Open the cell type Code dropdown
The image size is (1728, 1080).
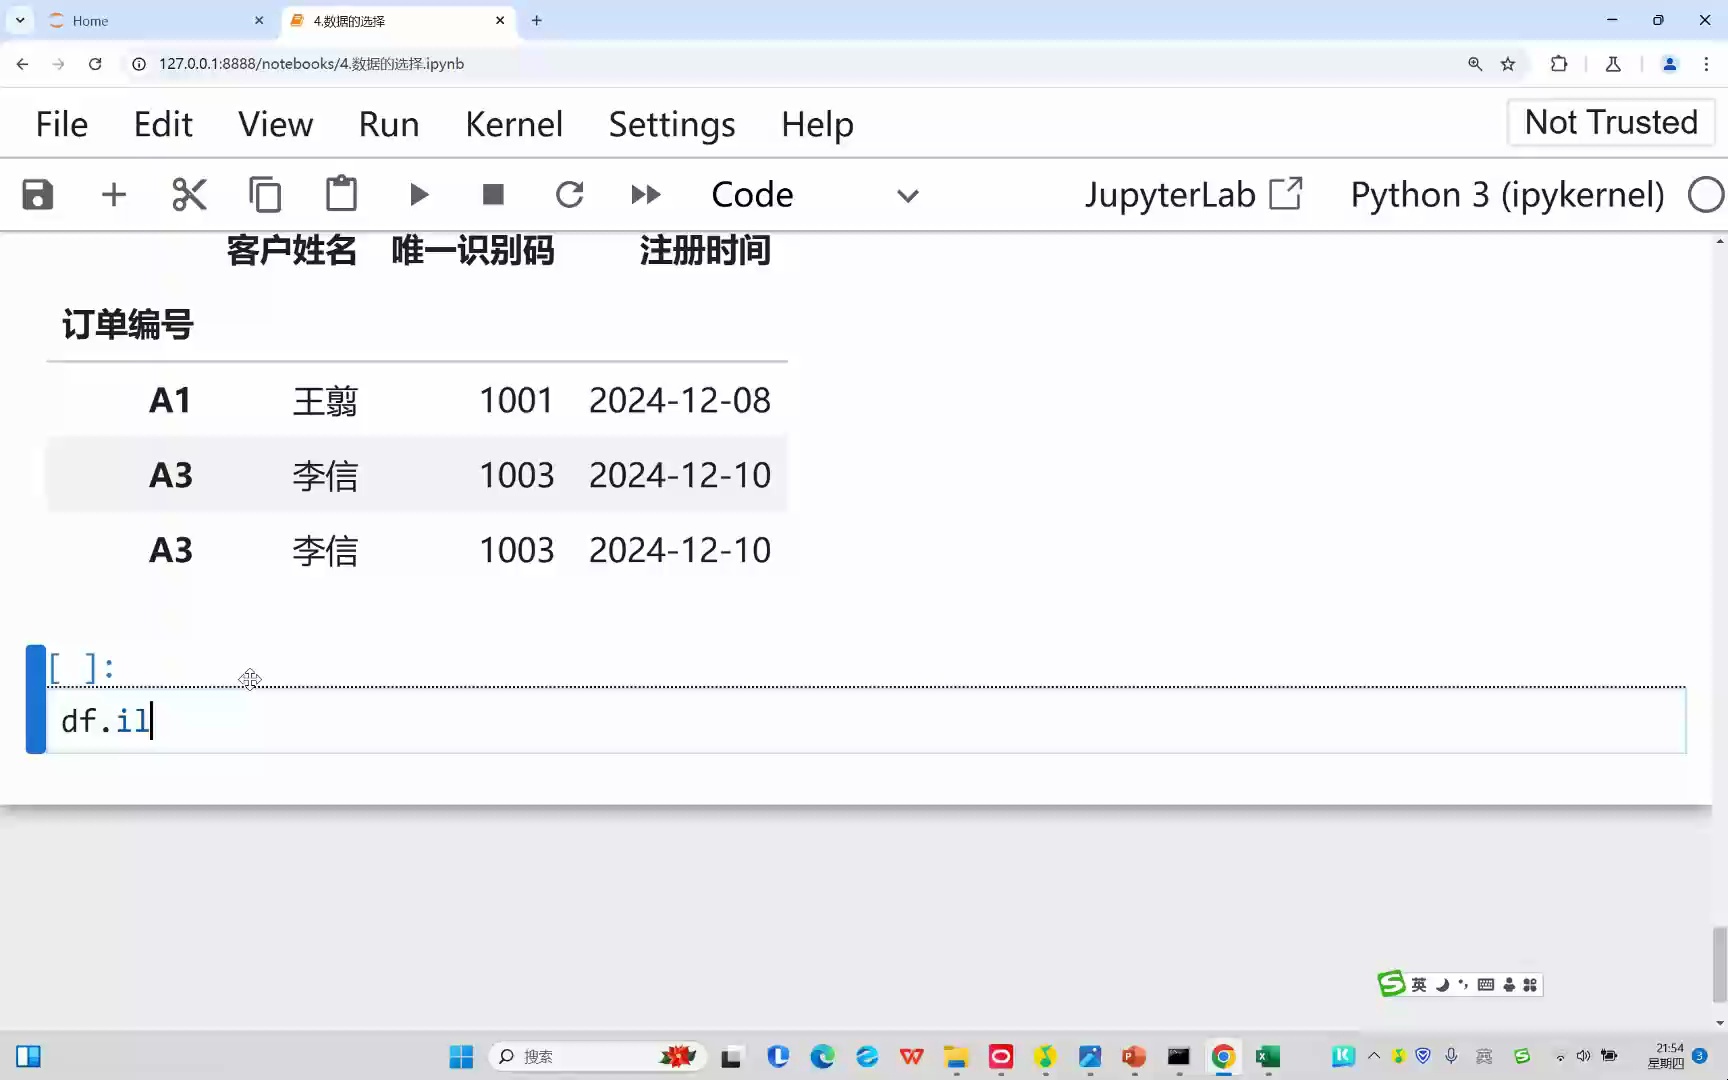point(814,195)
